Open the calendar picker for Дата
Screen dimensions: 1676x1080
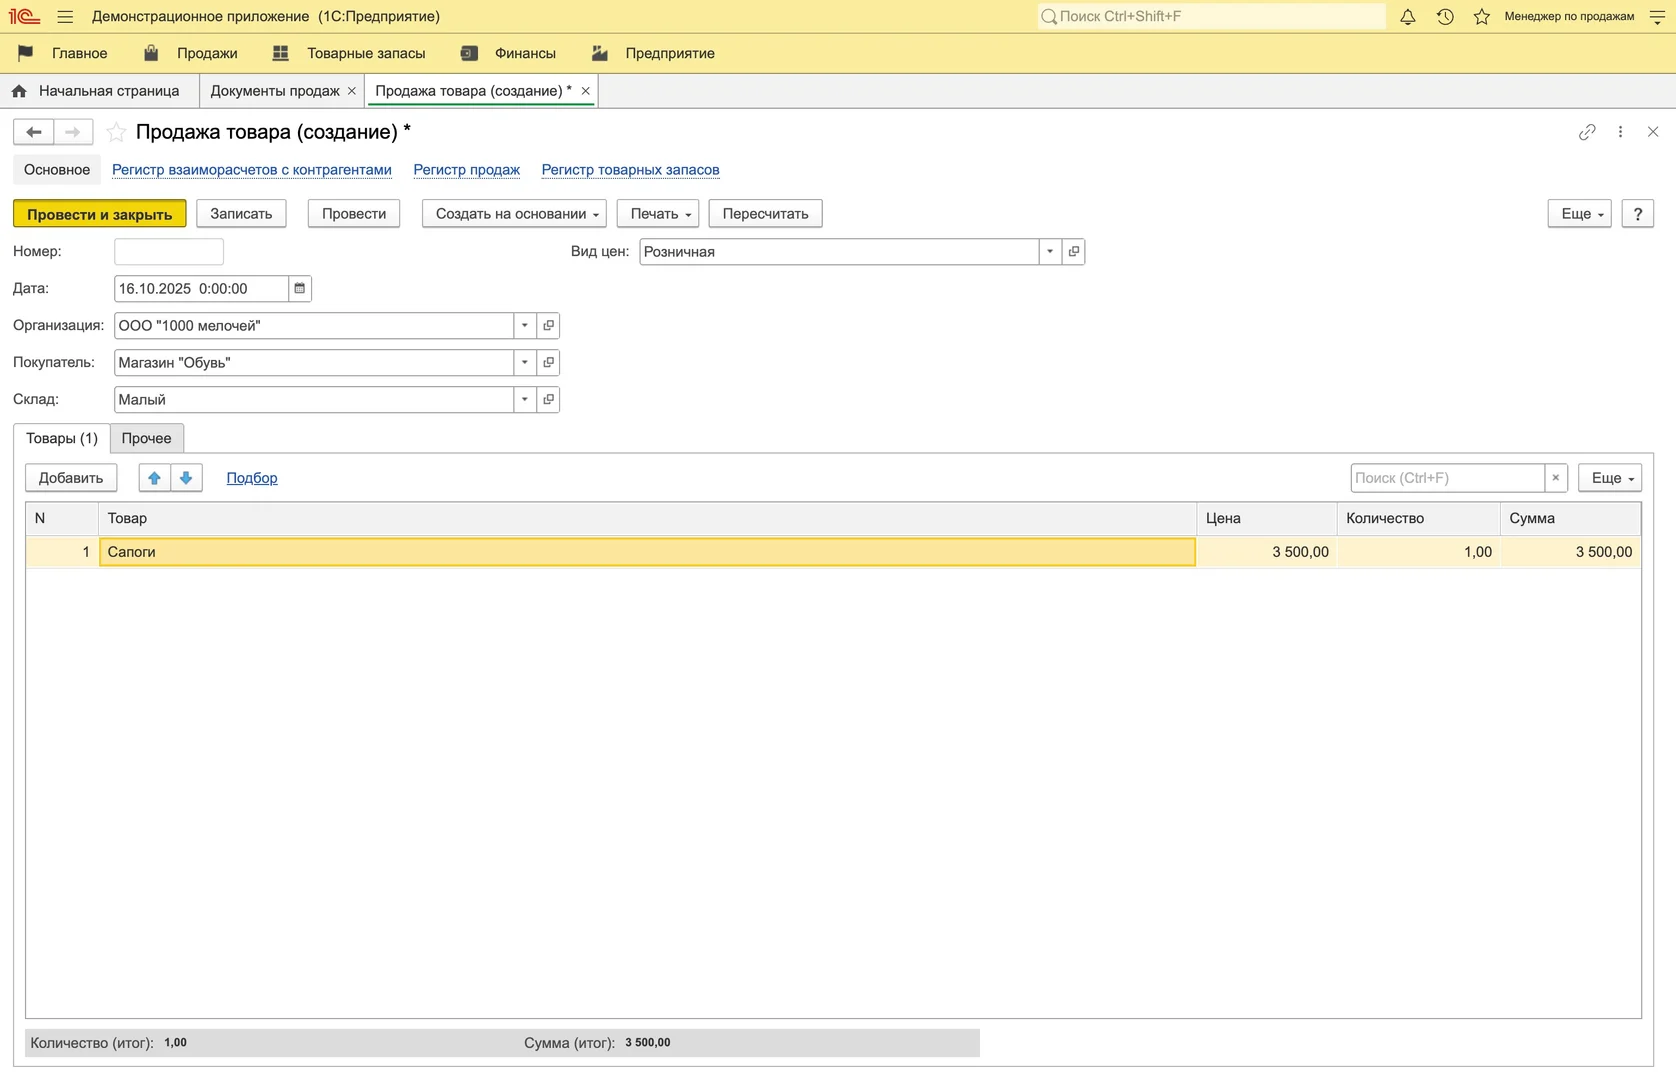[x=299, y=289]
